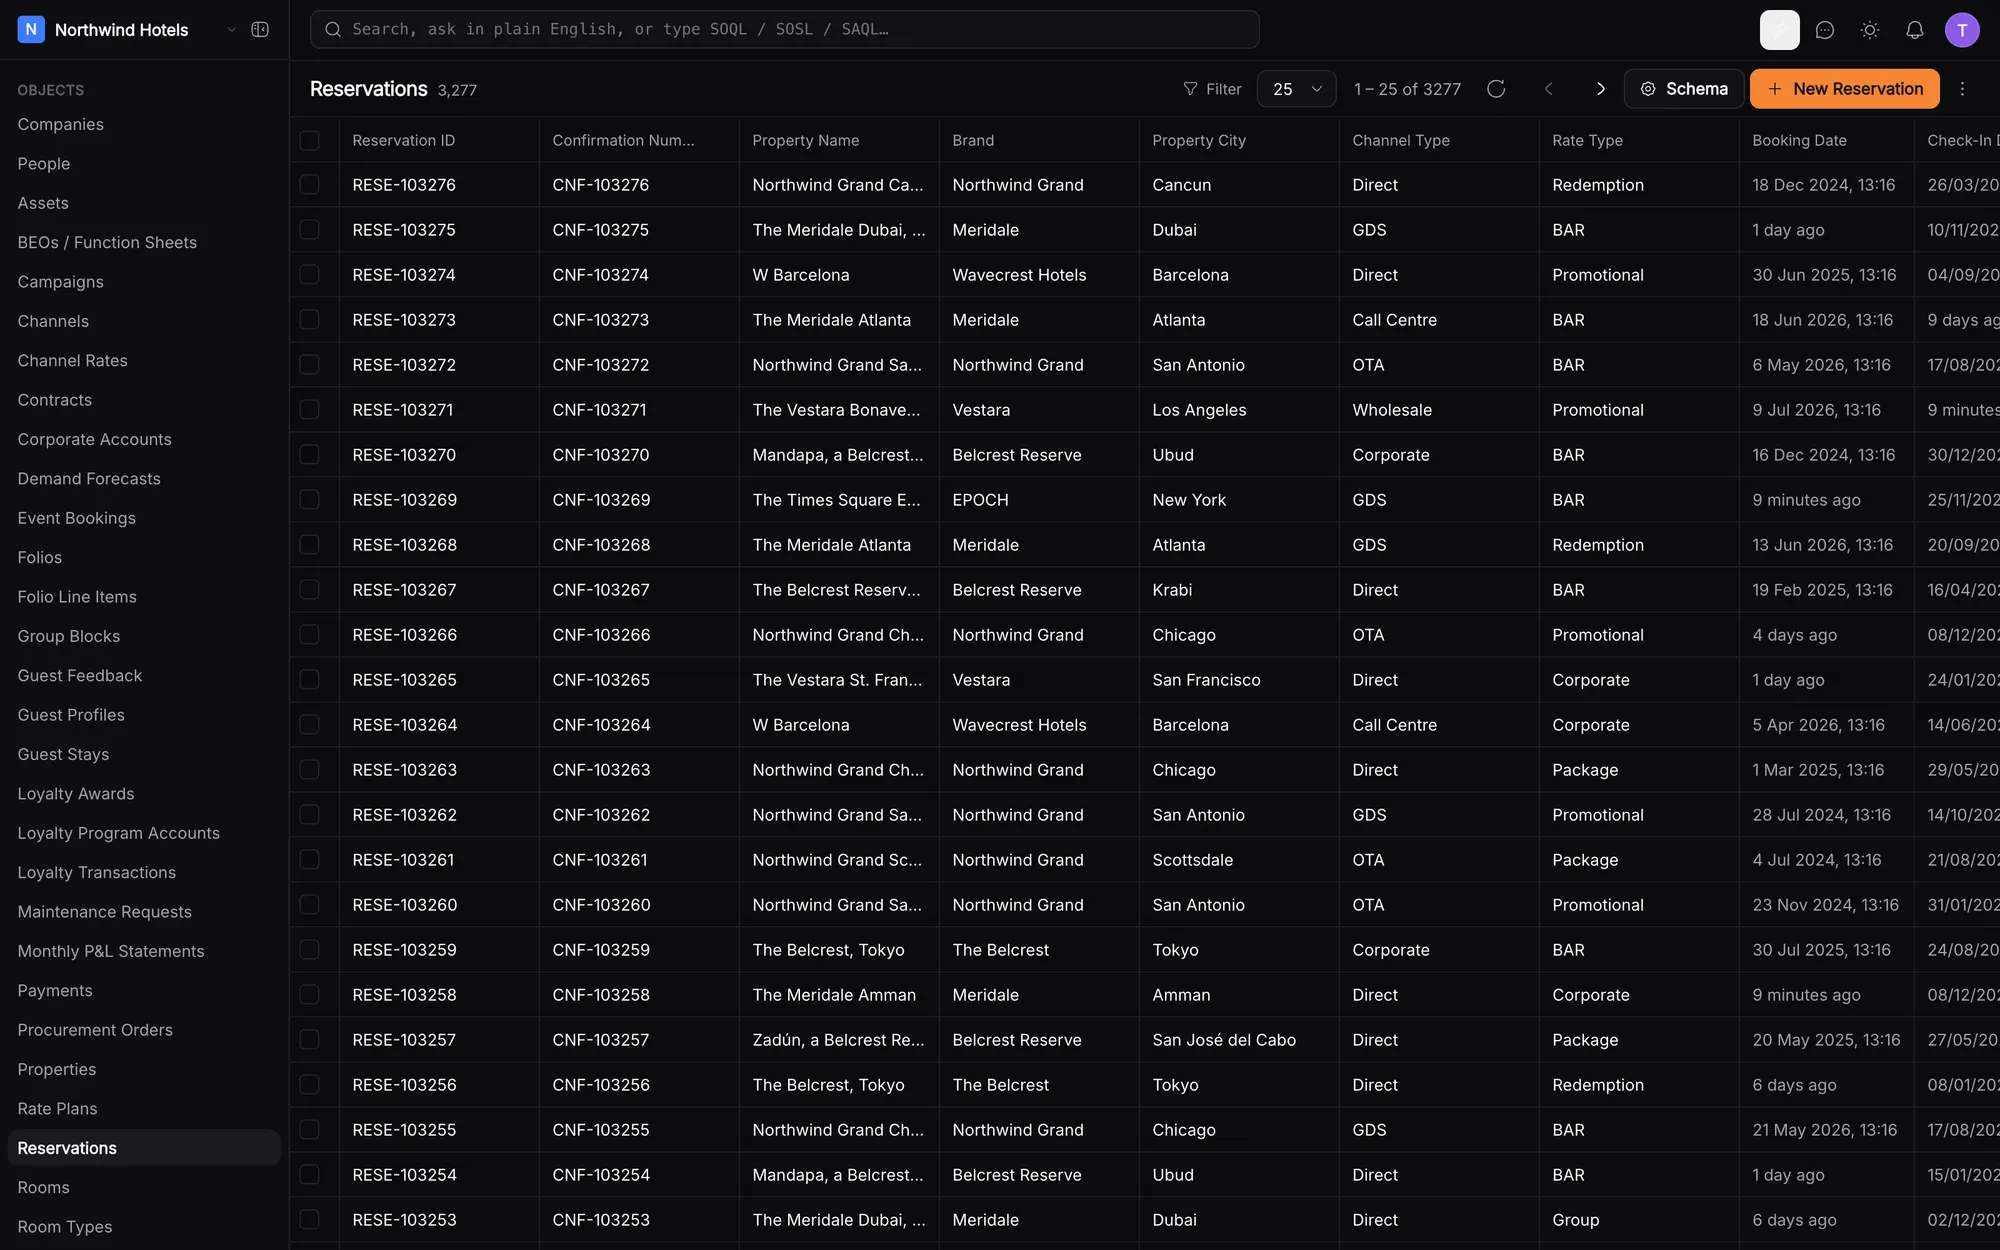The width and height of the screenshot is (2000, 1250).
Task: Click the highlighted AI wand icon
Action: pos(1779,30)
